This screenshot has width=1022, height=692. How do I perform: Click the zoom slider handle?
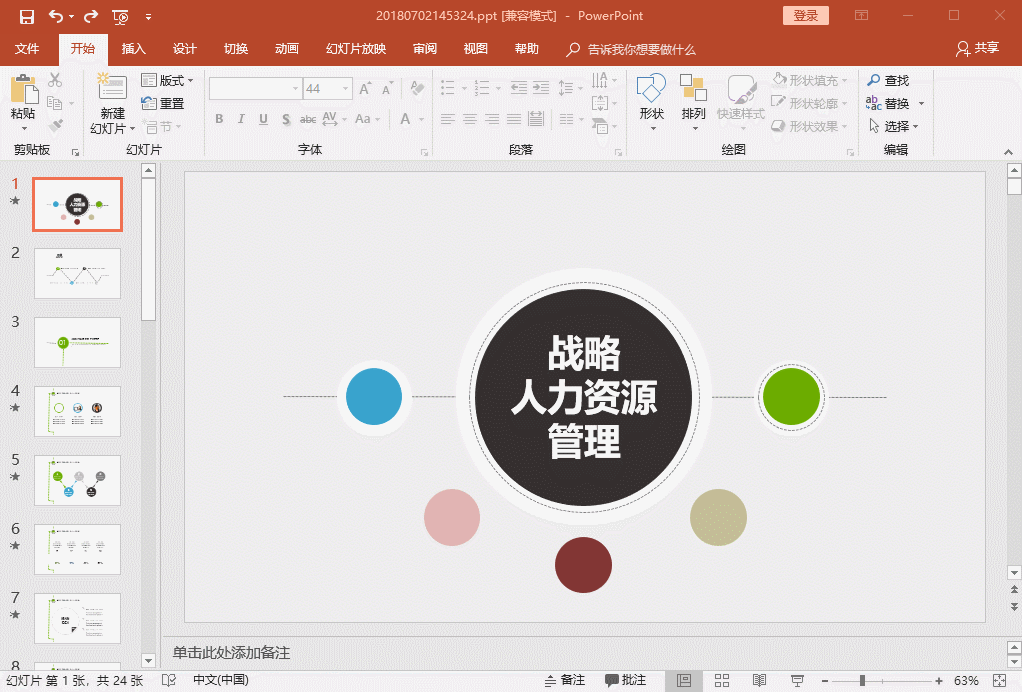[x=862, y=680]
